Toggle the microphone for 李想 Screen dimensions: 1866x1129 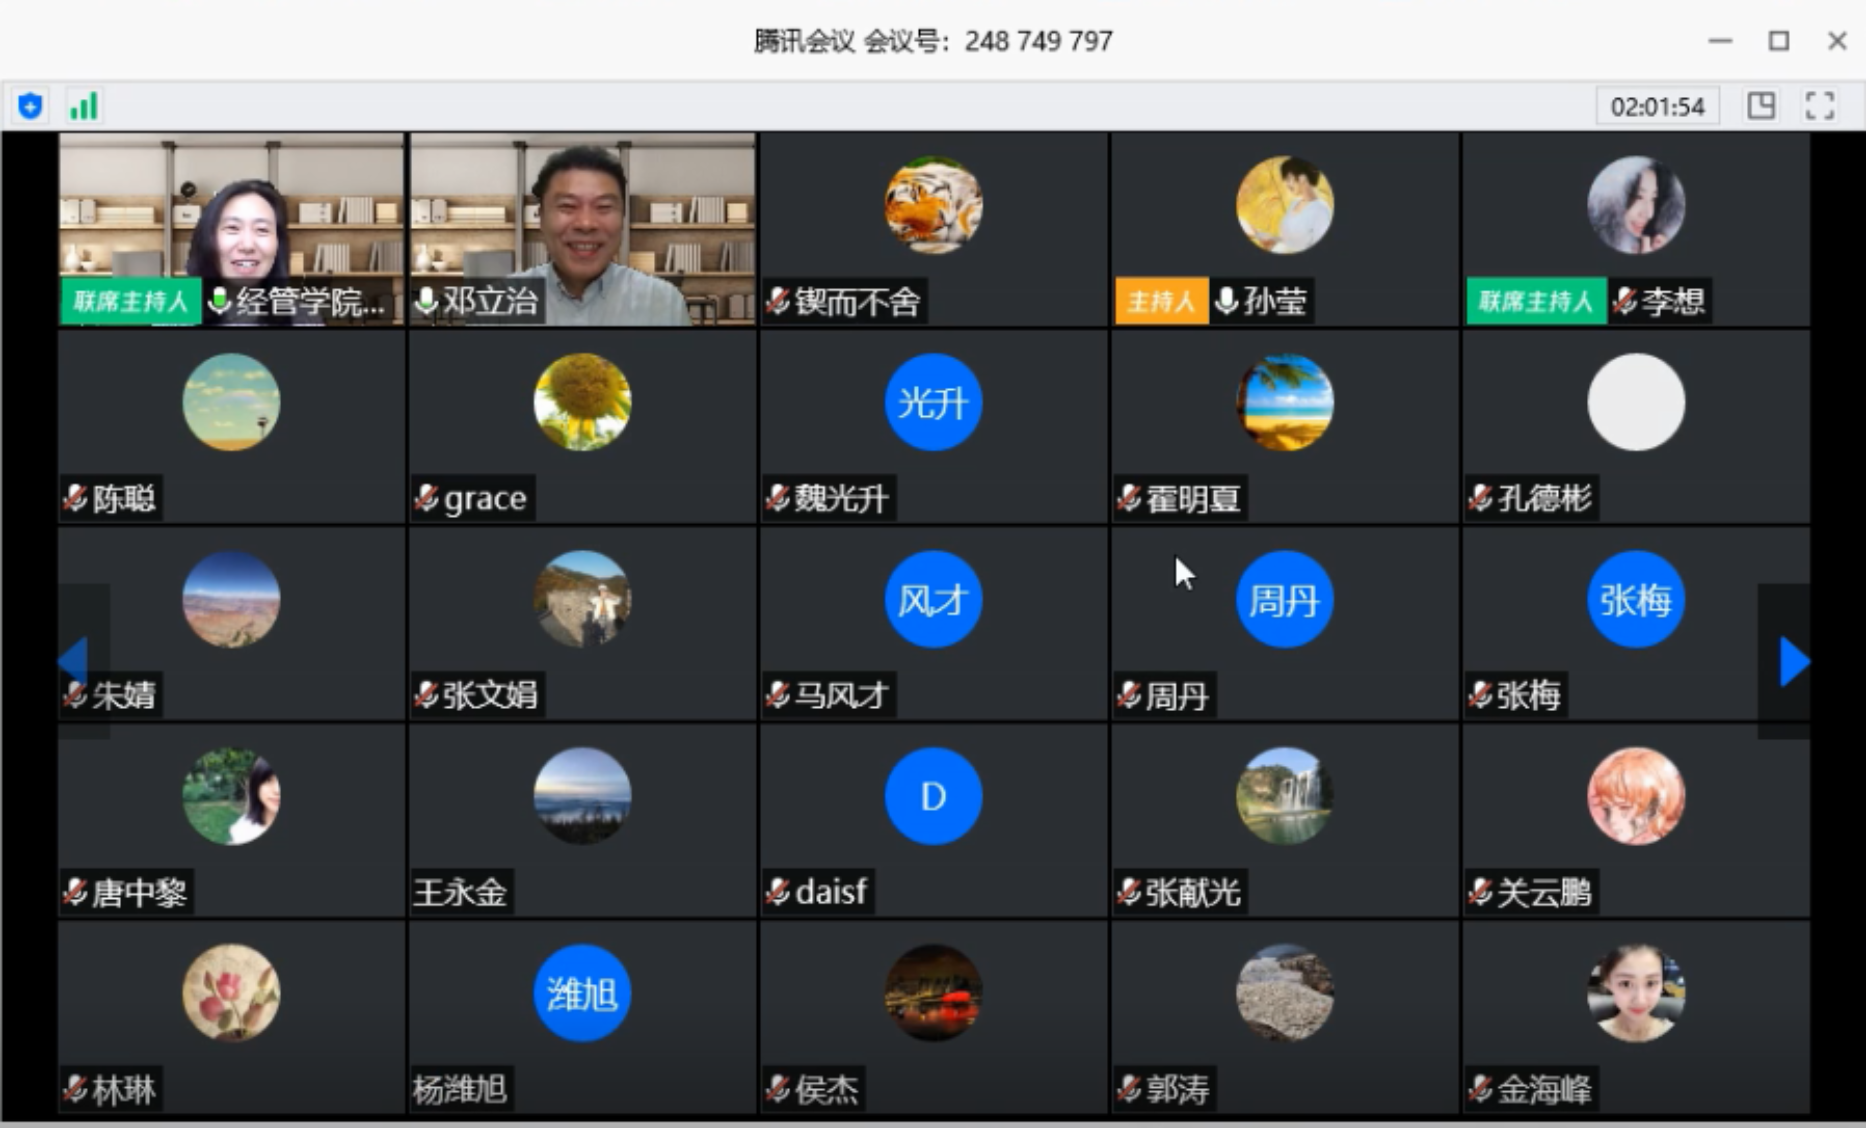pos(1629,301)
